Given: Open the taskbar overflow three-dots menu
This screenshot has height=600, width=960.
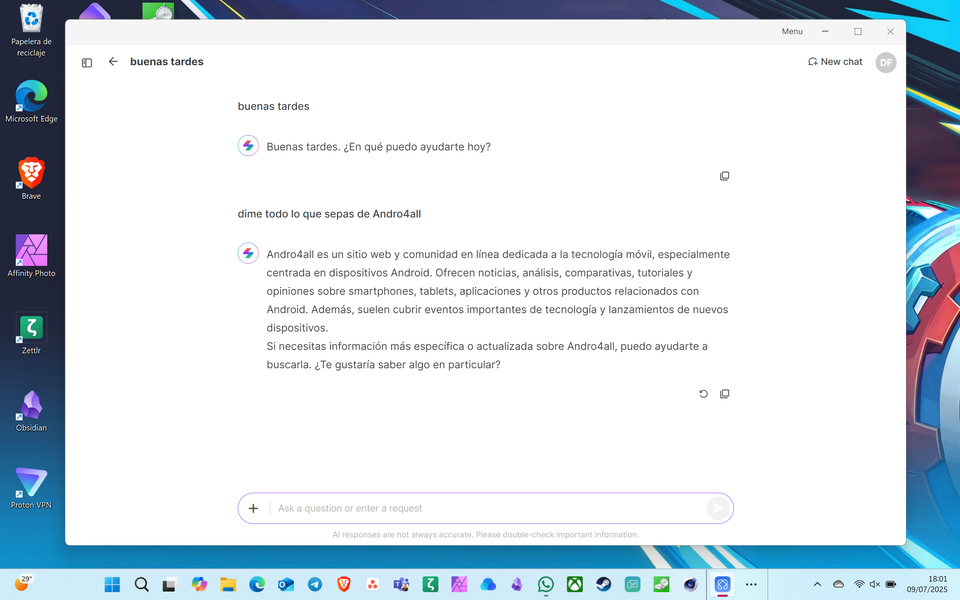Looking at the screenshot, I should [x=751, y=585].
